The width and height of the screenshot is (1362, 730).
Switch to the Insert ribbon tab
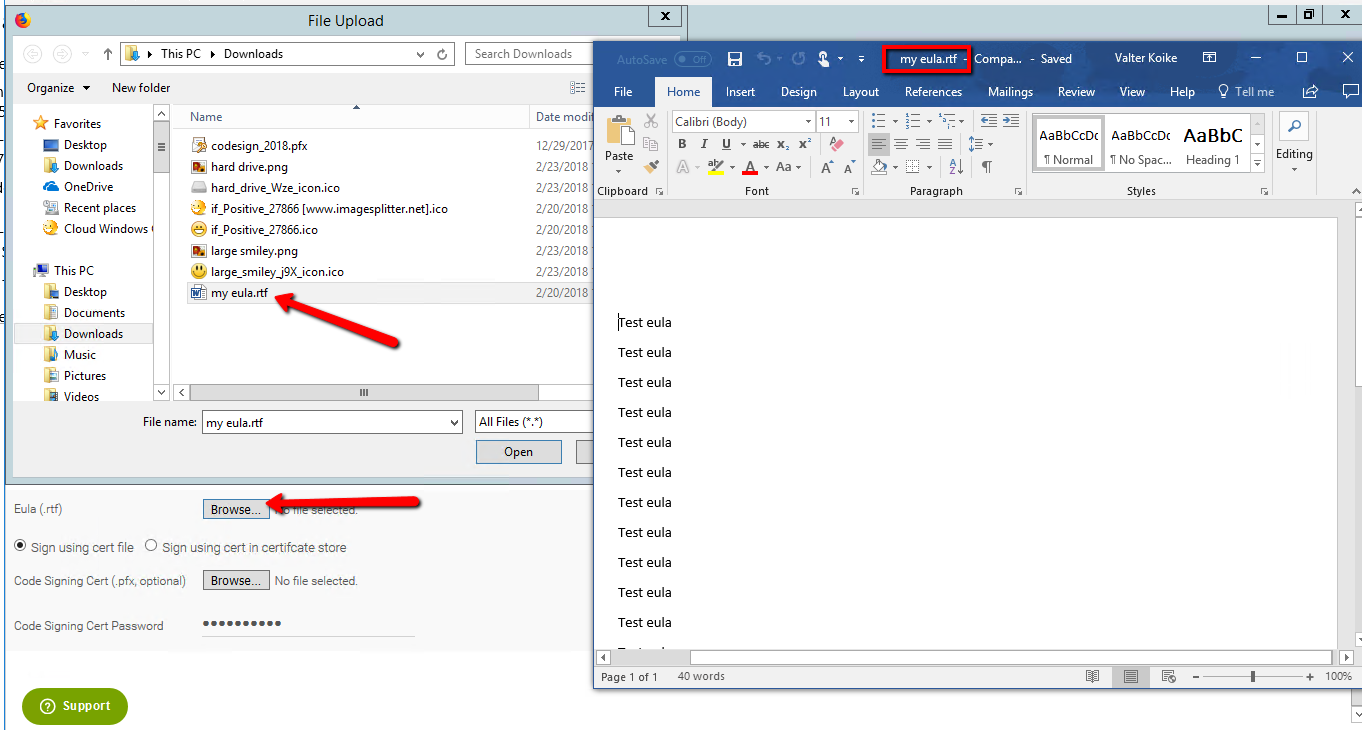pos(740,92)
